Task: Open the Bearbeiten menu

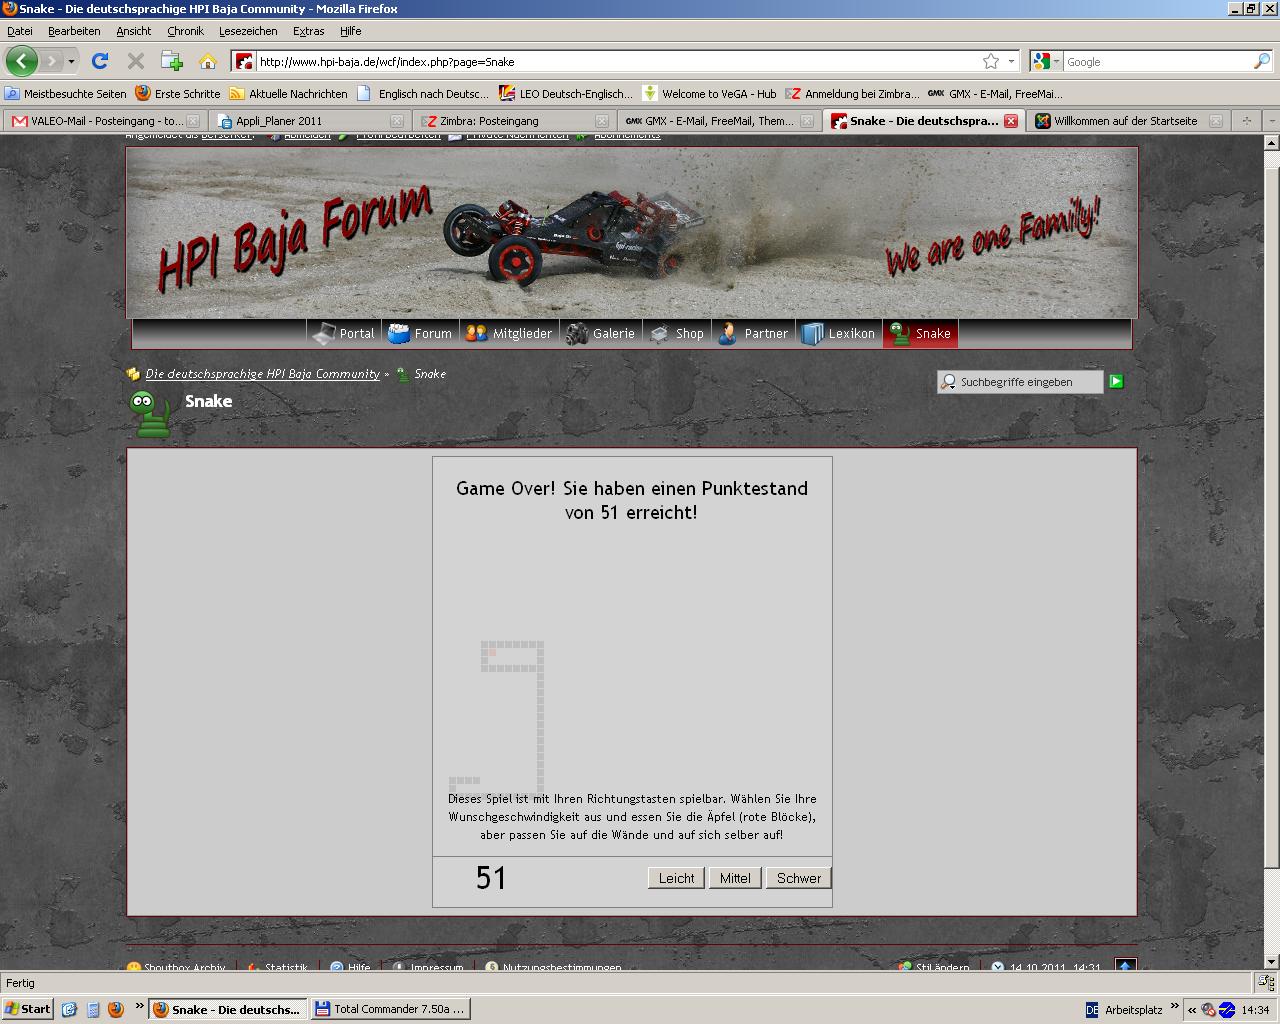Action: tap(74, 31)
